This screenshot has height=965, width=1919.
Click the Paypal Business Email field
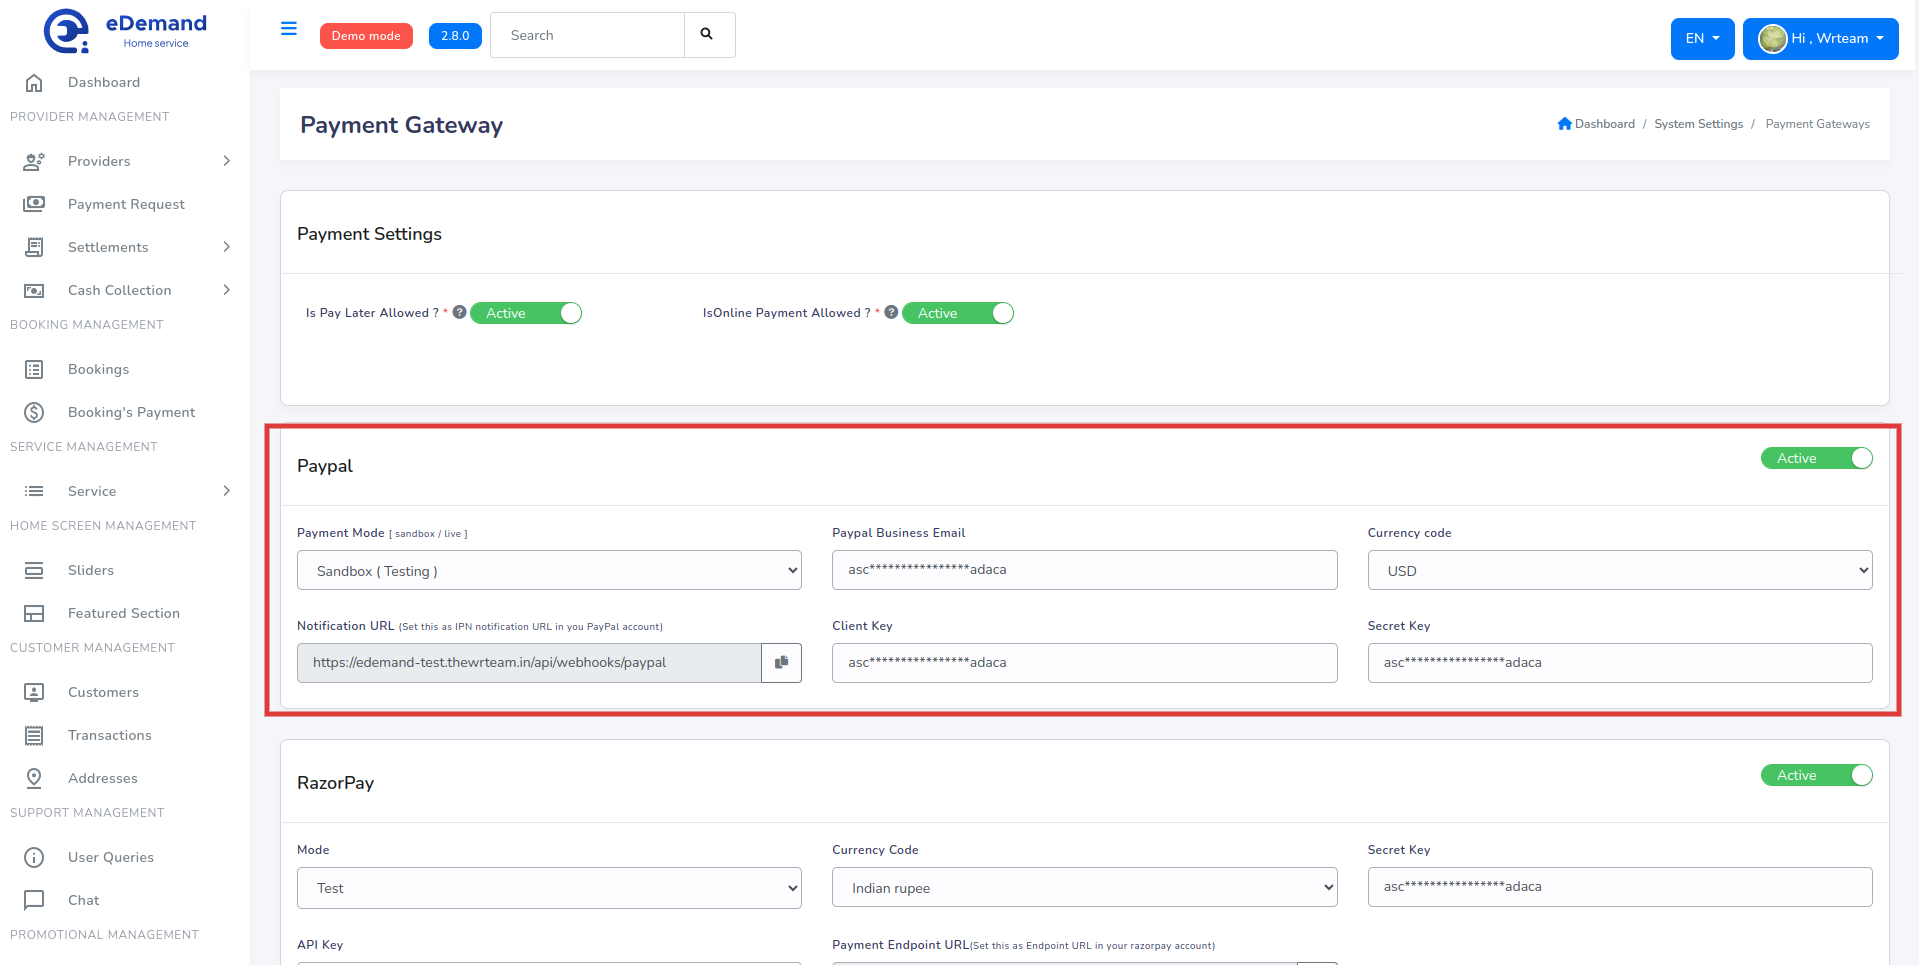(x=1084, y=570)
